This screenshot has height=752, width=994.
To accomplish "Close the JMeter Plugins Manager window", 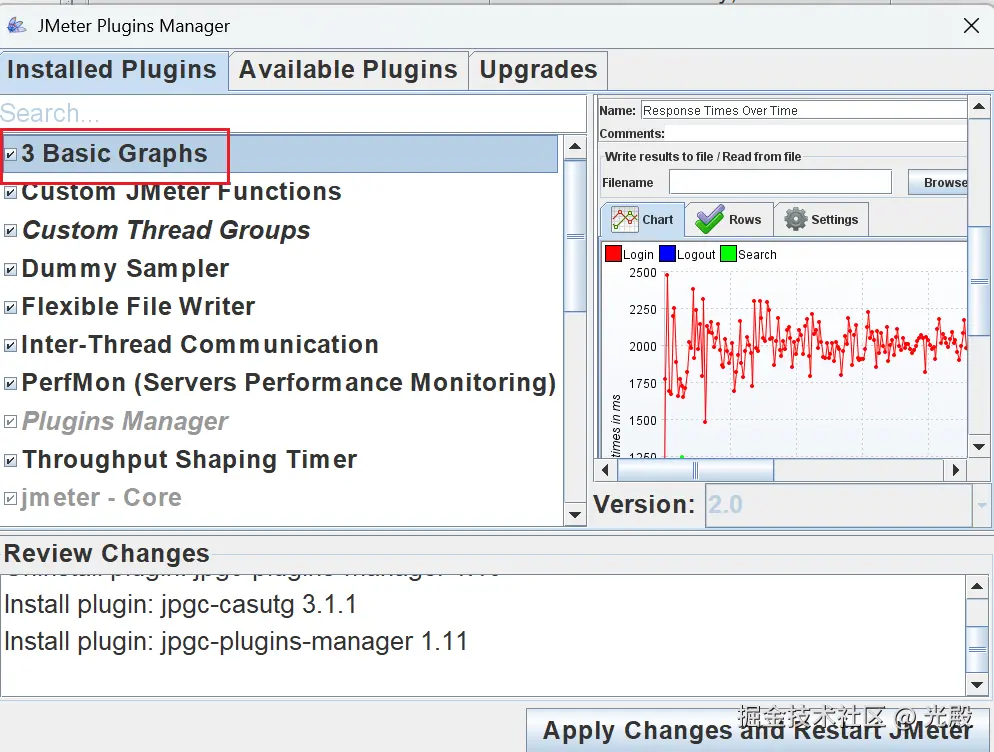I will pyautogui.click(x=971, y=26).
